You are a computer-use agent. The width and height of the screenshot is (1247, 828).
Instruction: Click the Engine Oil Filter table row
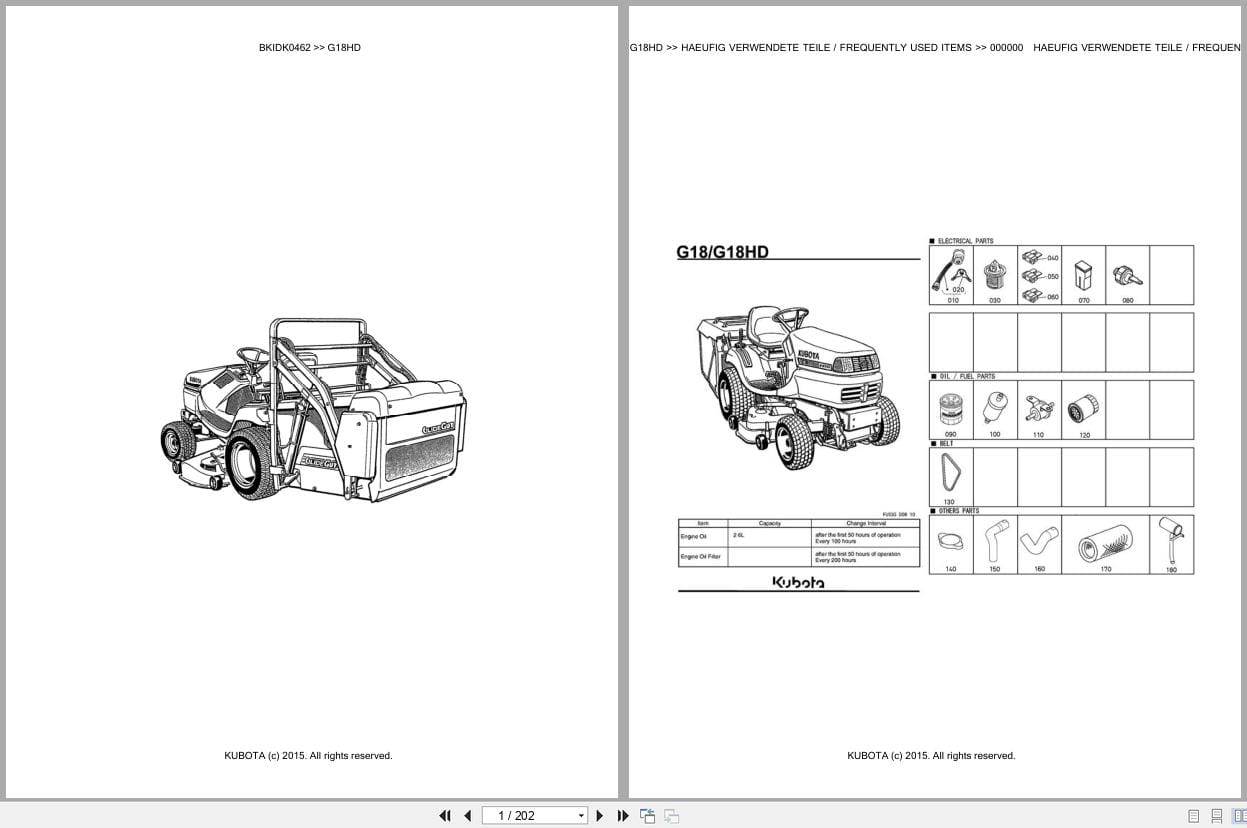pos(799,557)
